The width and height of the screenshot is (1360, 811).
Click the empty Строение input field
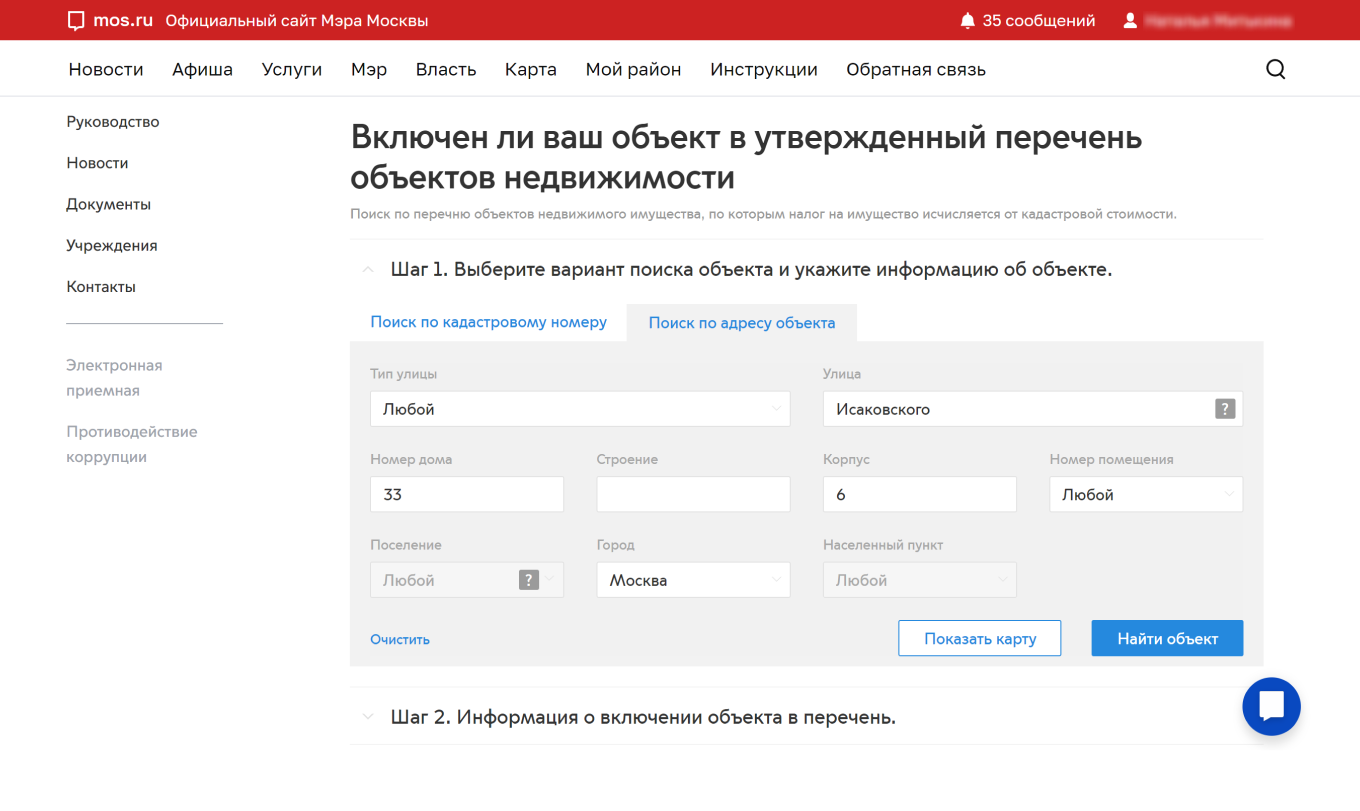point(693,494)
